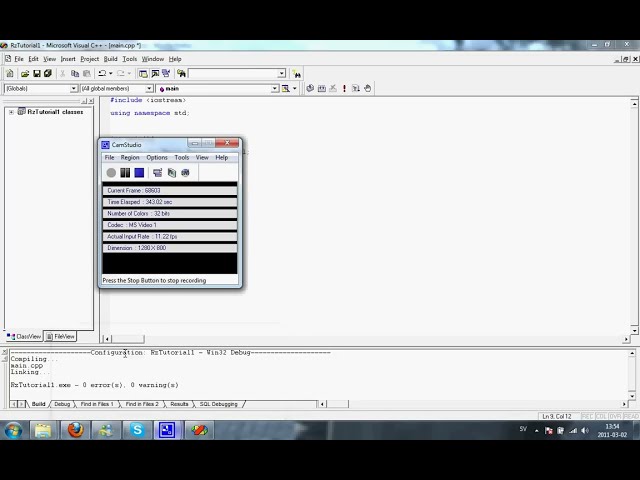Open the Window List icon
The width and height of the screenshot is (640, 480).
pos(166,73)
